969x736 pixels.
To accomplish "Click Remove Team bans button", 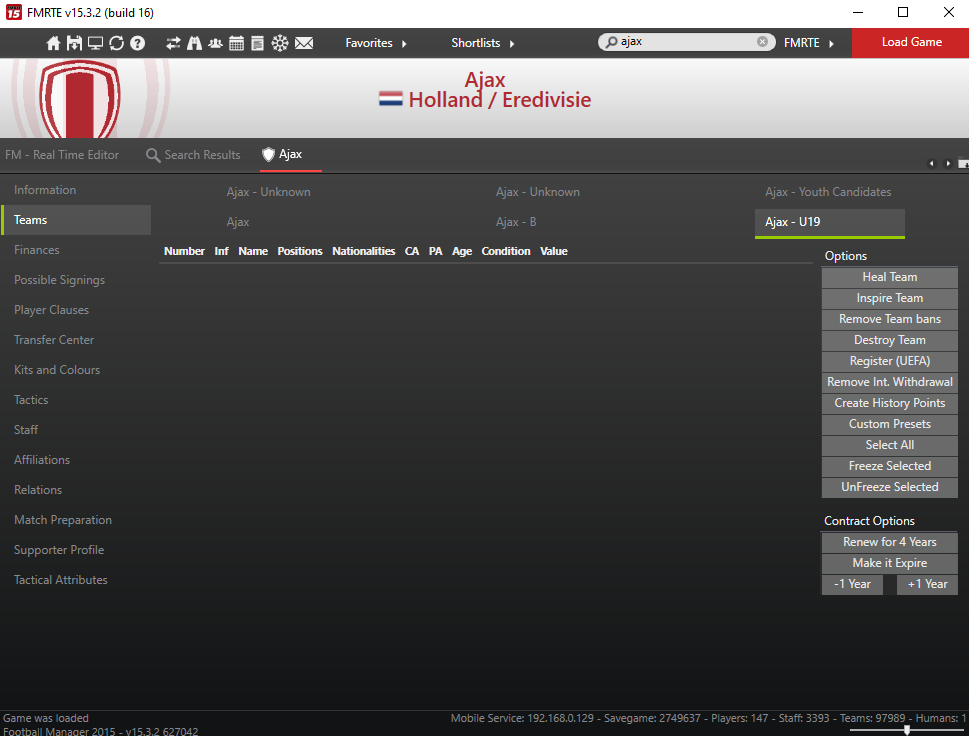I will [889, 319].
